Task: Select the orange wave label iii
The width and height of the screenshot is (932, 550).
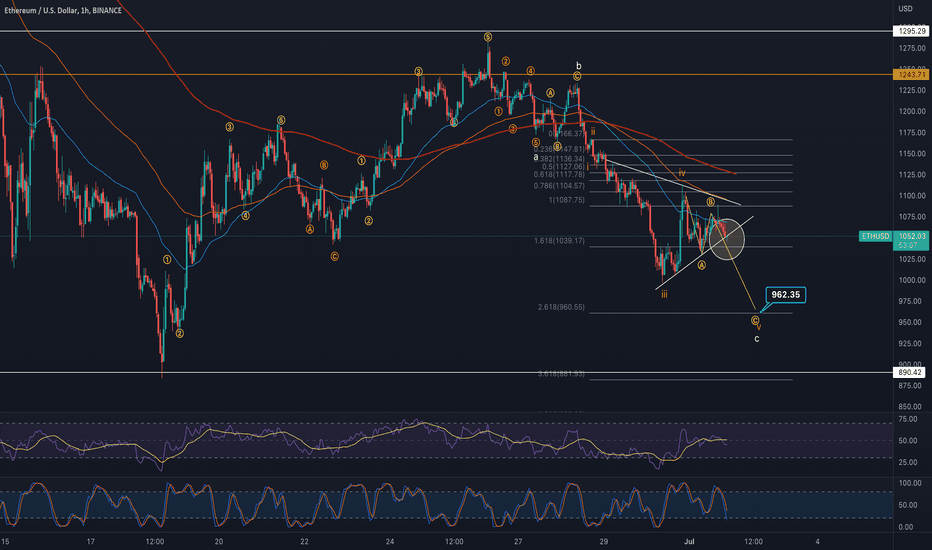Action: 664,294
